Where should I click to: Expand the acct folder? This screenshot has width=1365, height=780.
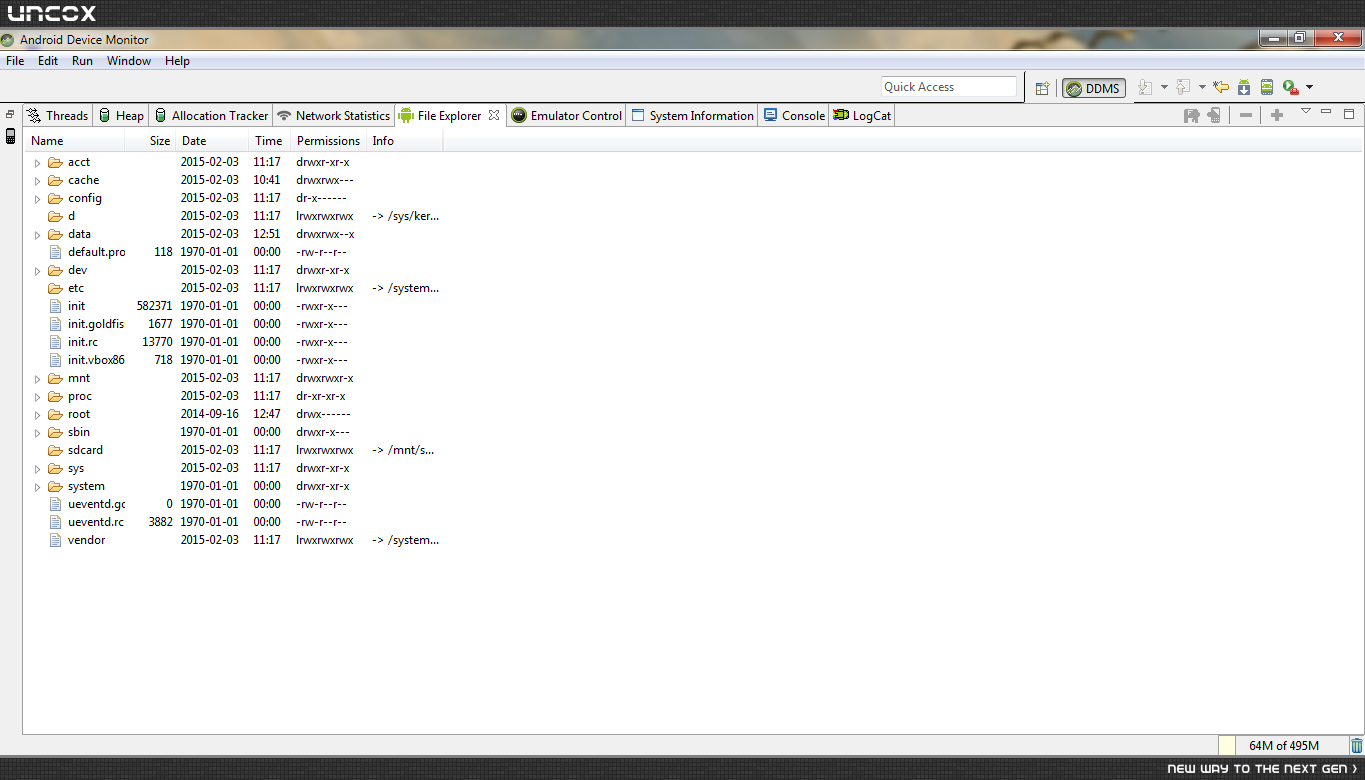coord(38,162)
